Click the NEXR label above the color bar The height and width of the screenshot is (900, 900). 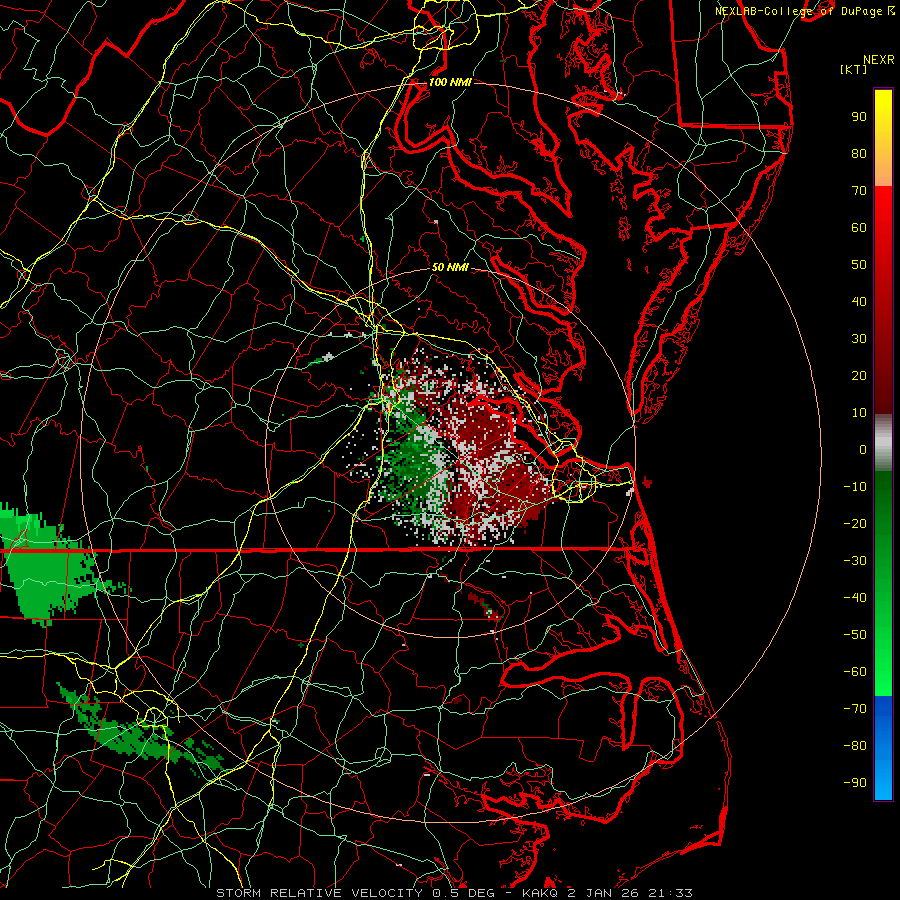[879, 60]
